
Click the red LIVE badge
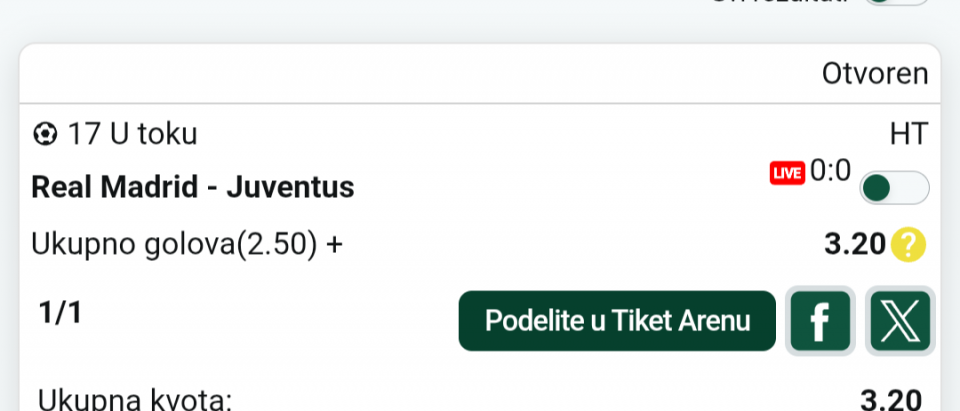pos(787,173)
